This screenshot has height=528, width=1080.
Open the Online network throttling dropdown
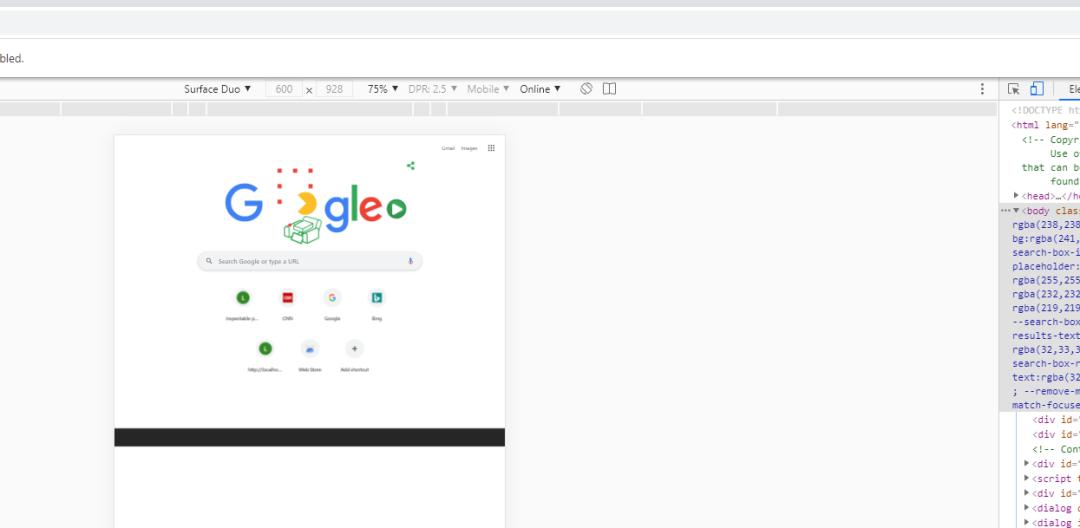(540, 89)
